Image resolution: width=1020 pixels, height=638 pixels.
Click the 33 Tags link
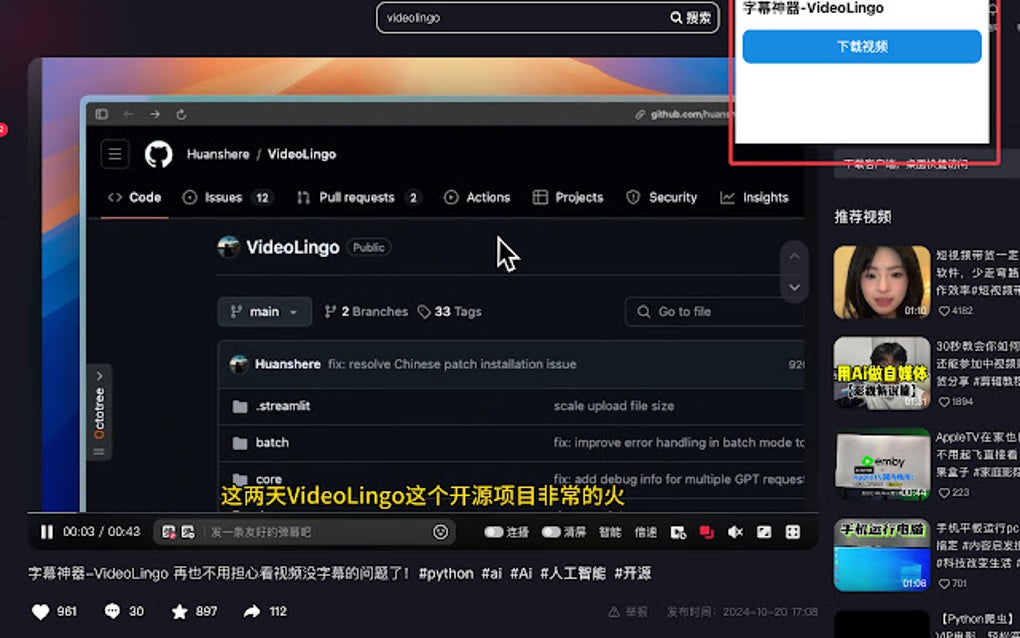click(x=450, y=312)
